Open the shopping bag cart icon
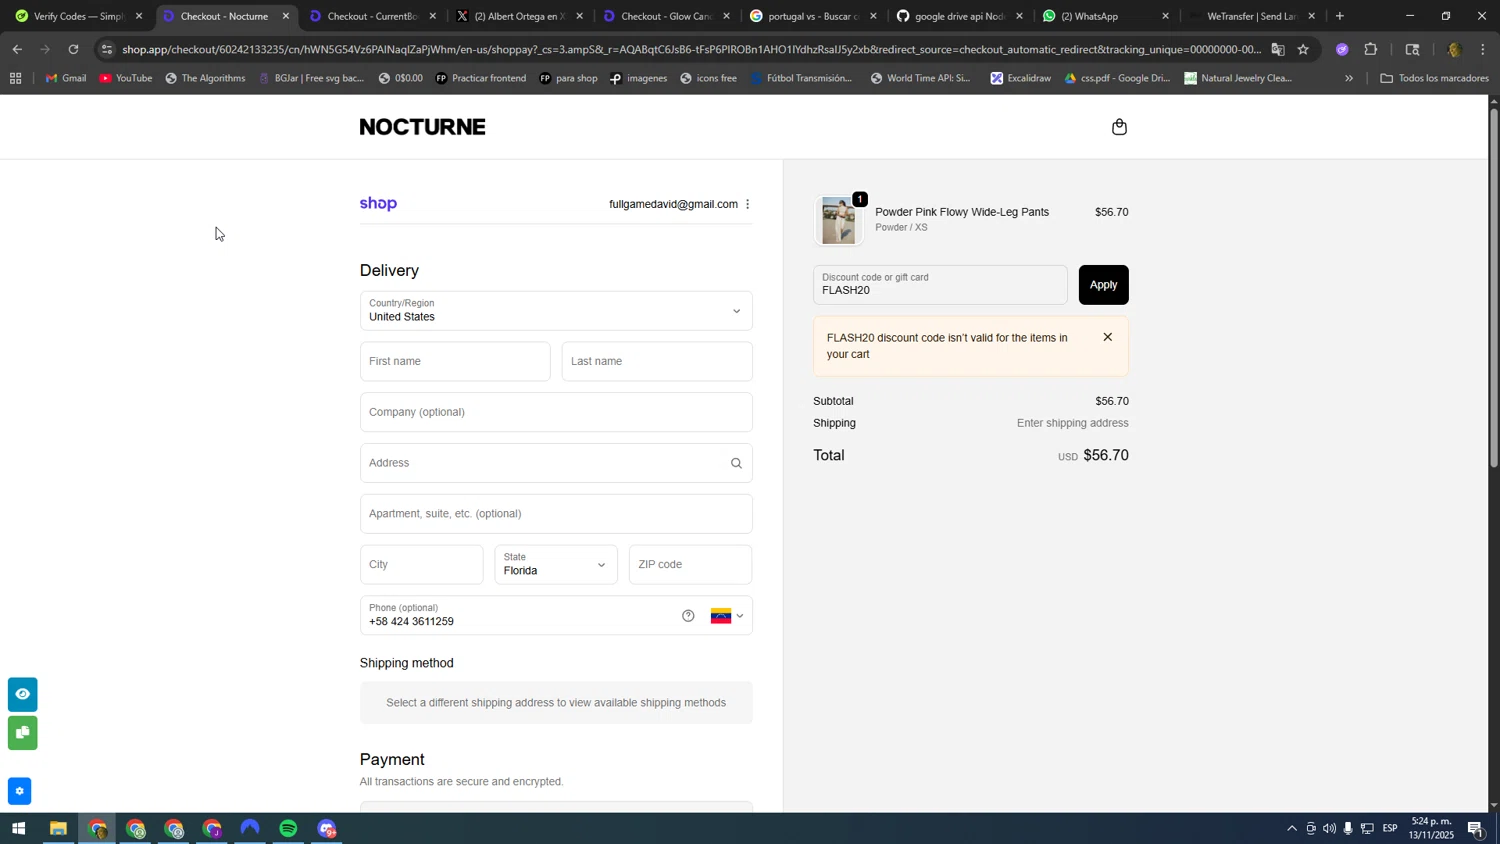Image resolution: width=1500 pixels, height=844 pixels. coord(1119,127)
